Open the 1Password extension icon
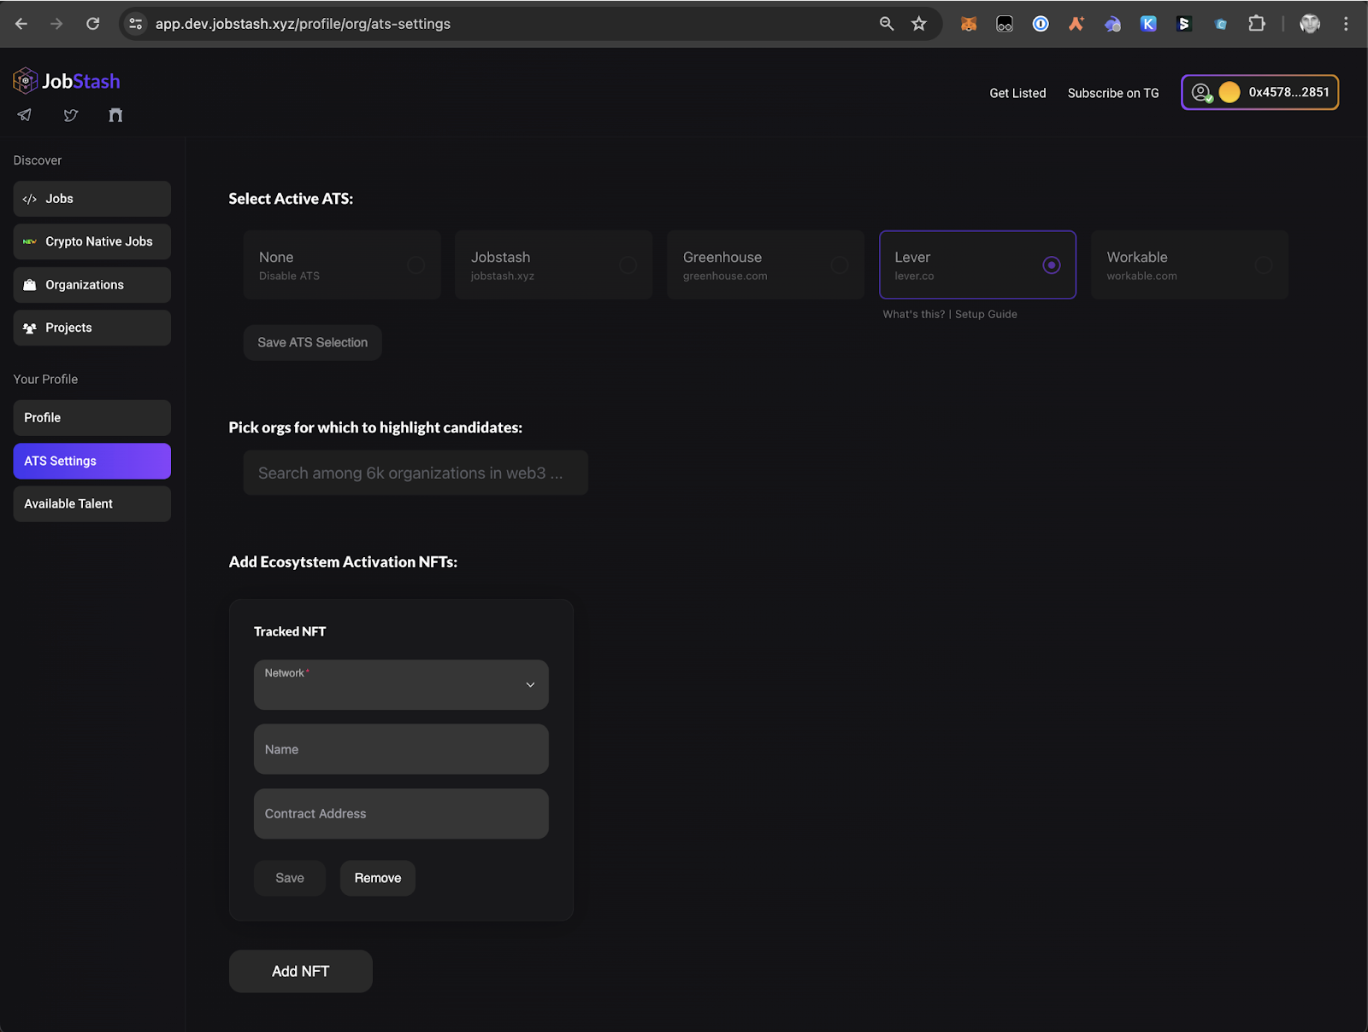The image size is (1368, 1032). (x=1041, y=24)
